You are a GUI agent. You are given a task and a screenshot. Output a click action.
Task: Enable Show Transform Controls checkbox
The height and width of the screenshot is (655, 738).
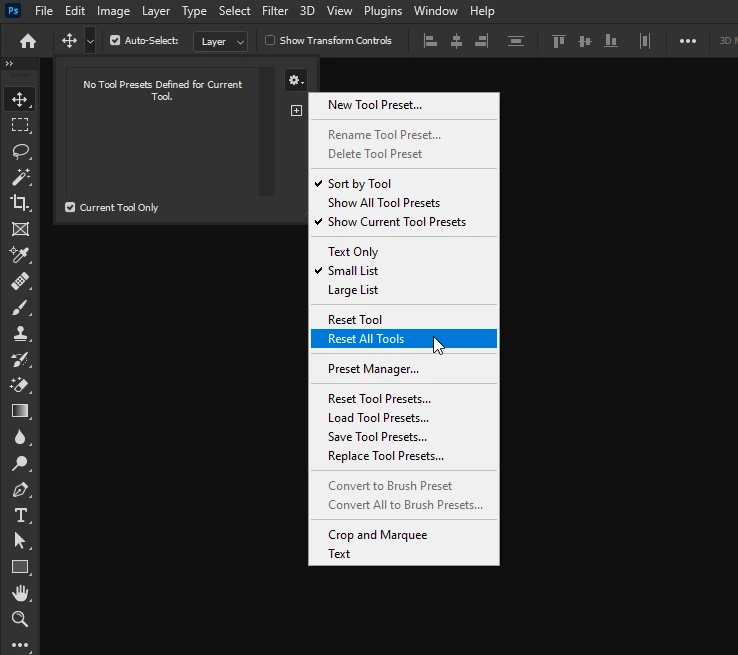[270, 40]
